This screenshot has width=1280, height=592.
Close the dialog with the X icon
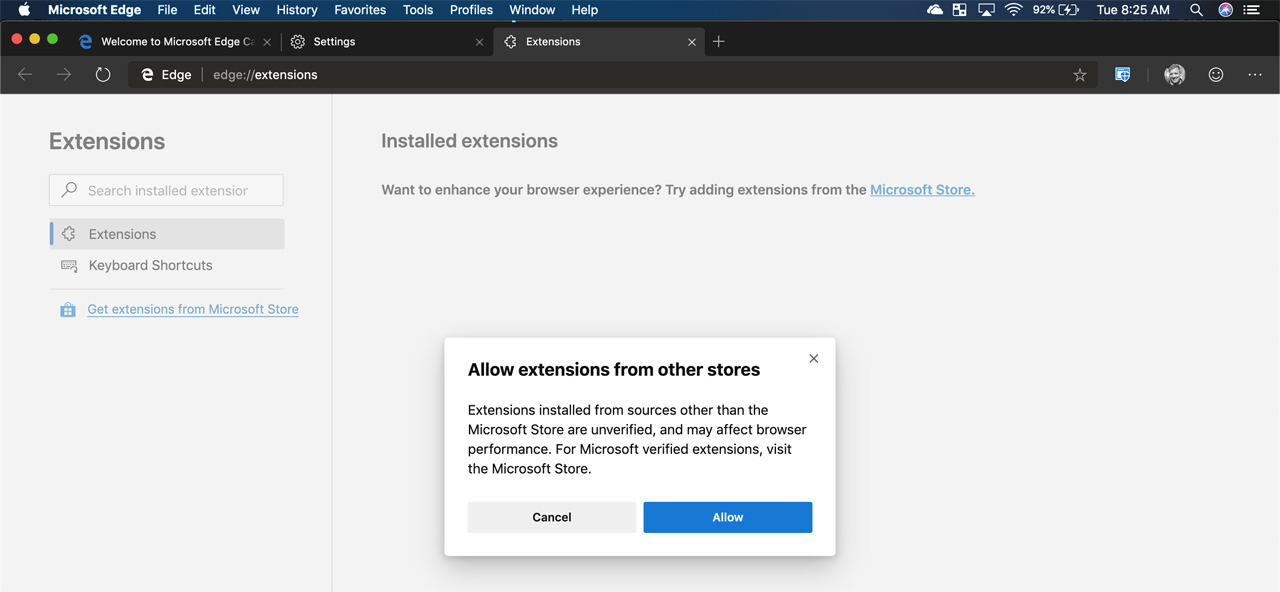(813, 359)
